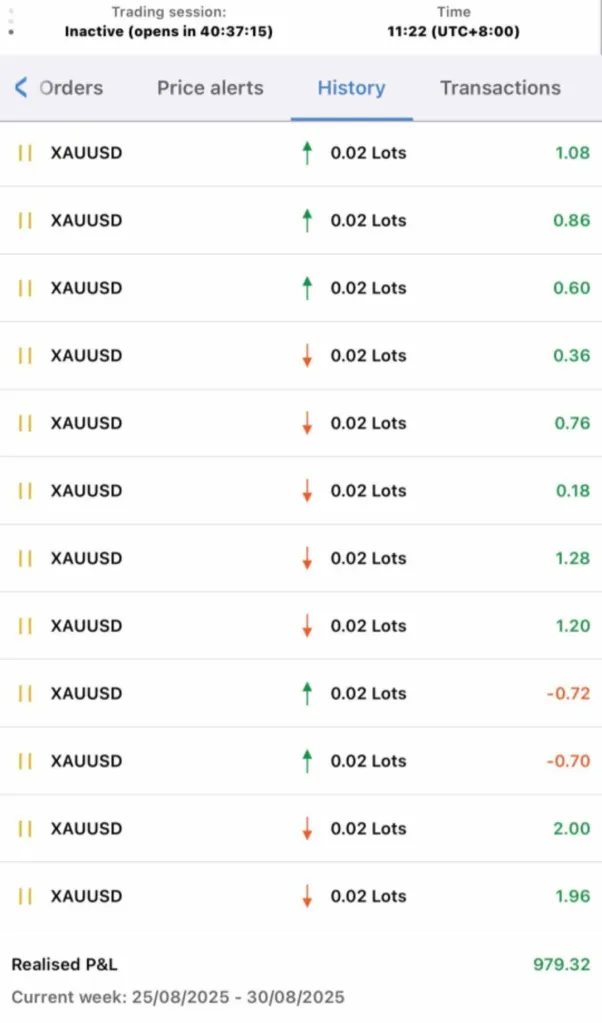Viewport: 602px width, 1023px height.
Task: Click the Realised P&L total 979.32
Action: coord(561,965)
